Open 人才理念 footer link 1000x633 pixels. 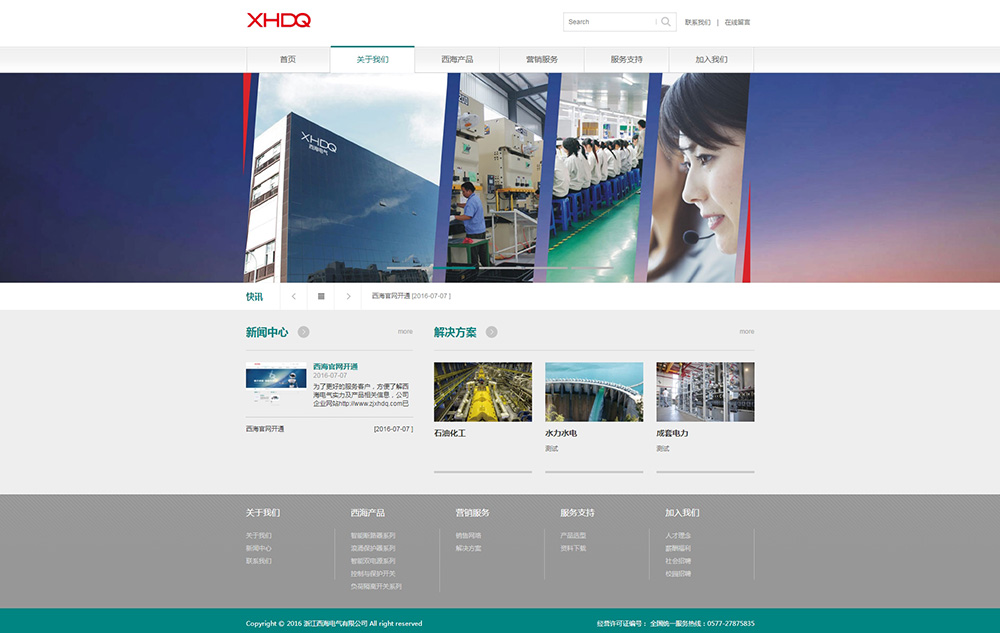(x=678, y=536)
